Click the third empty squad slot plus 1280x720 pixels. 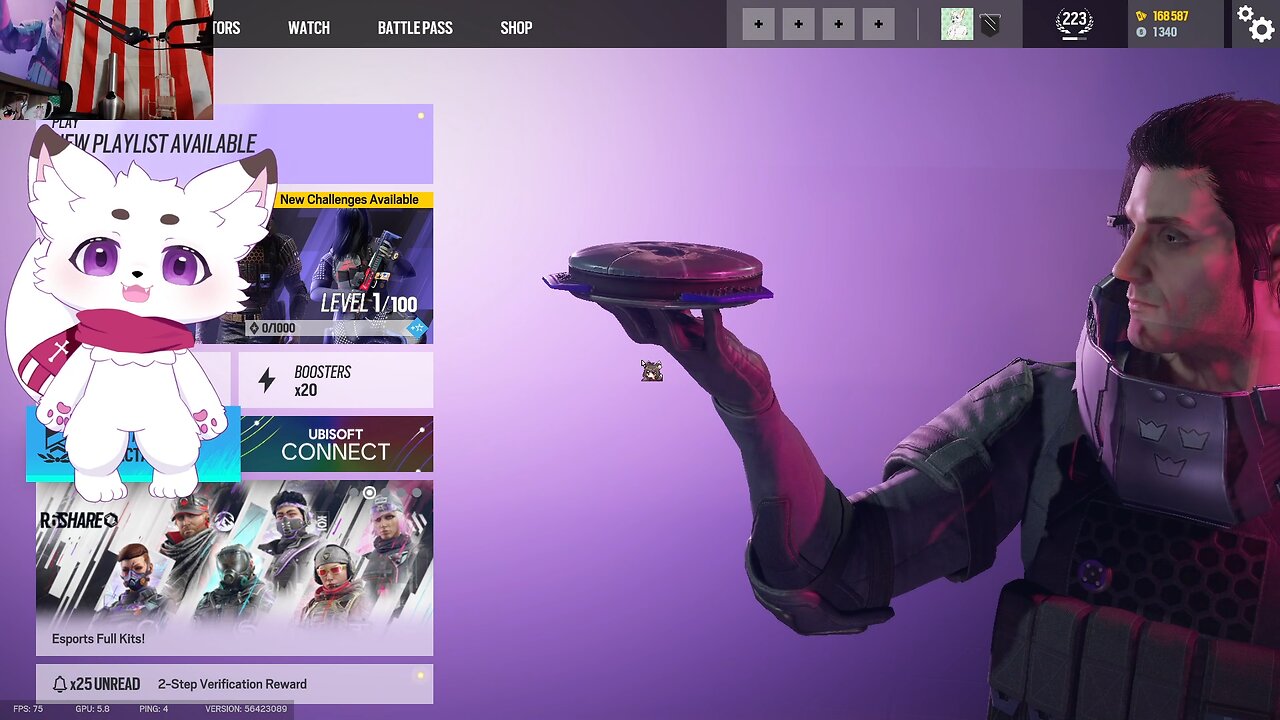[838, 24]
